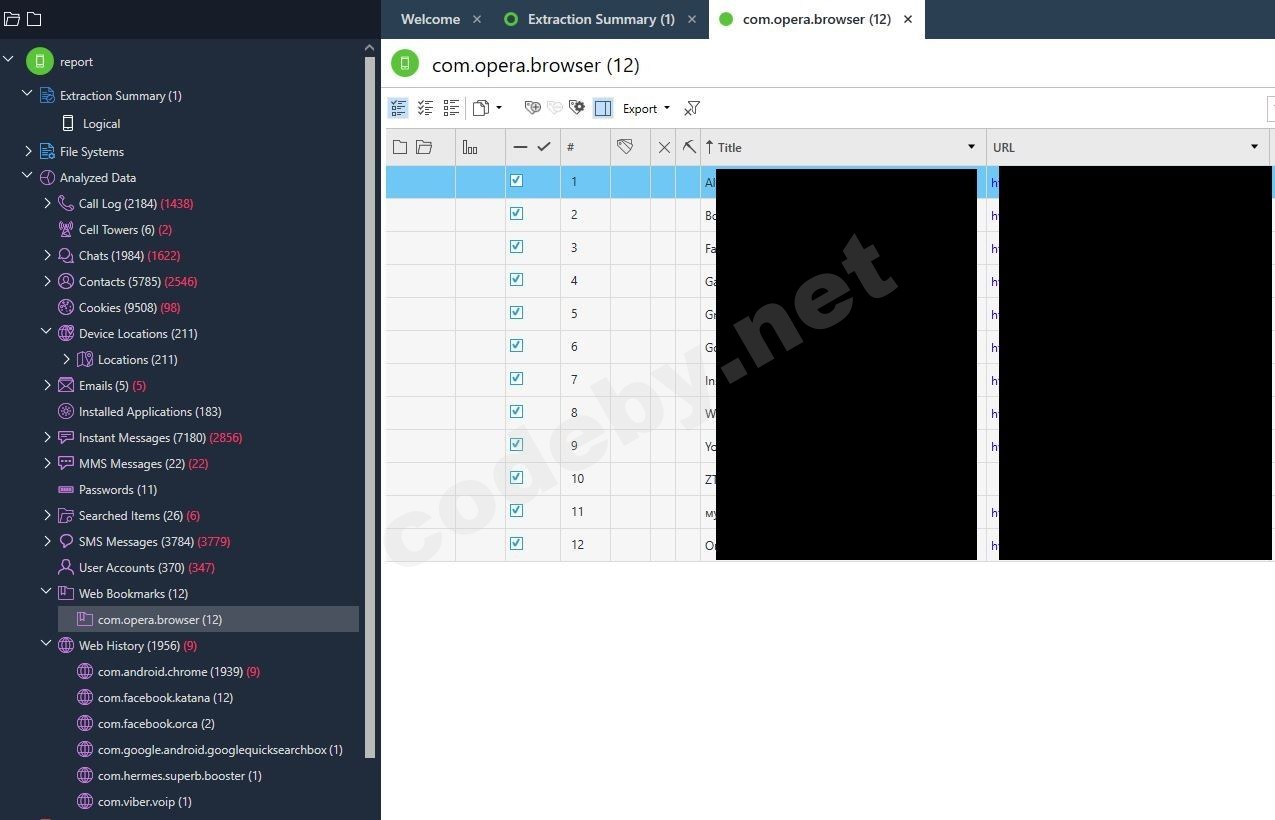Open User Accounts (370) in the tree
The height and width of the screenshot is (820, 1275).
[x=132, y=568]
